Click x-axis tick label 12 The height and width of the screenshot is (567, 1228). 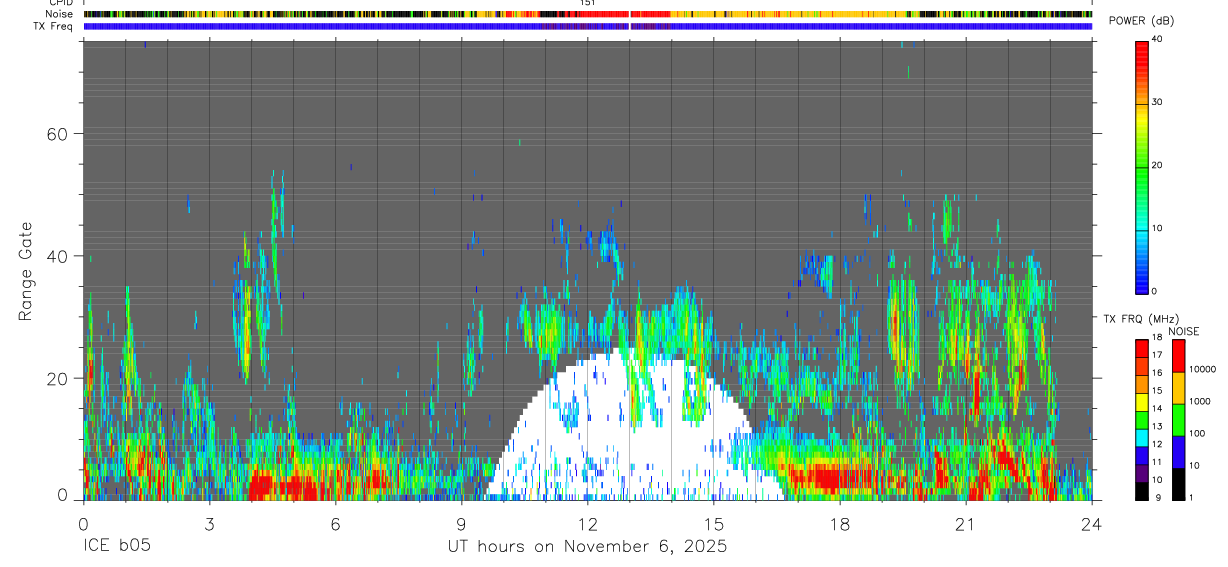587,524
